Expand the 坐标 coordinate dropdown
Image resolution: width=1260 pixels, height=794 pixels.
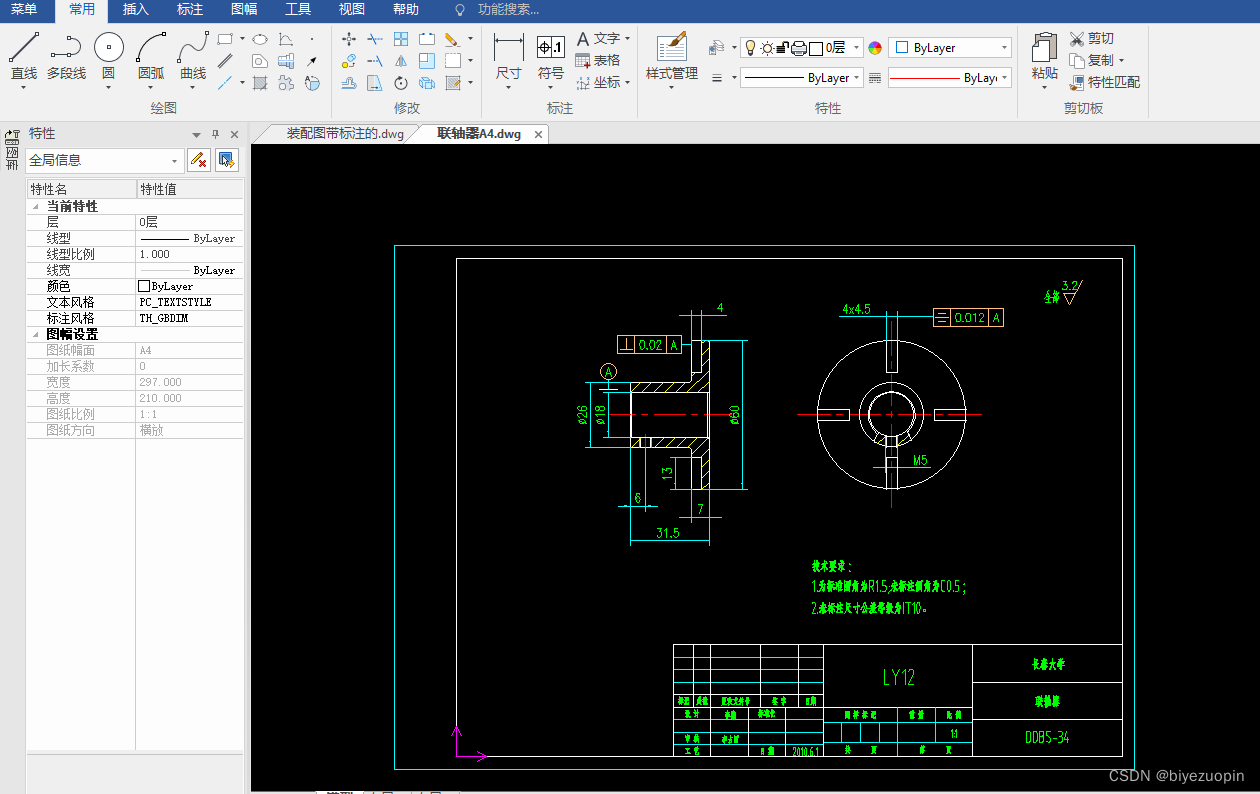(x=628, y=83)
